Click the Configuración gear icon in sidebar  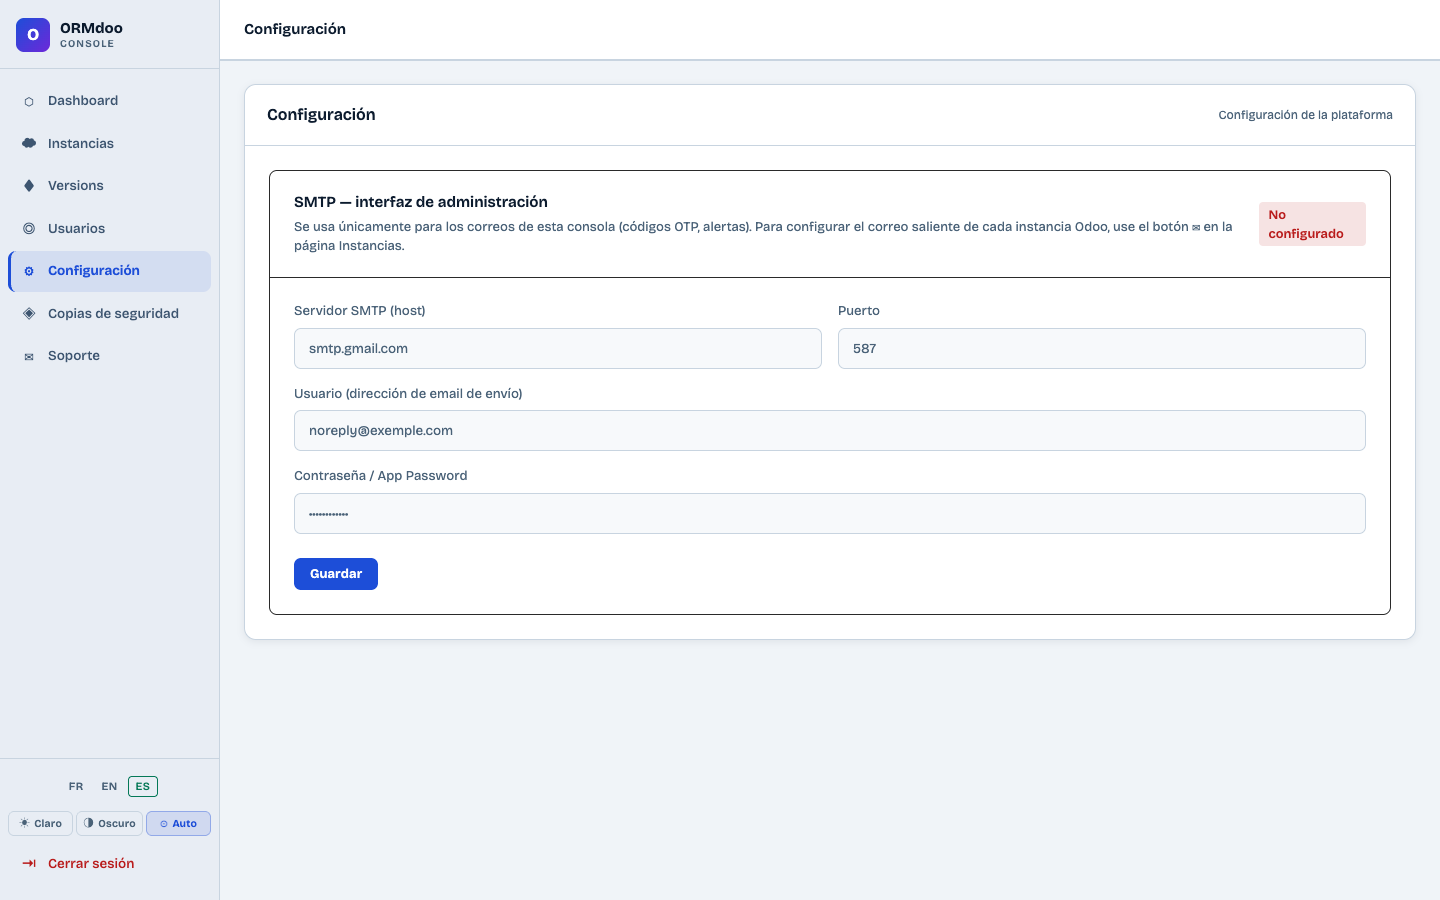pyautogui.click(x=29, y=271)
